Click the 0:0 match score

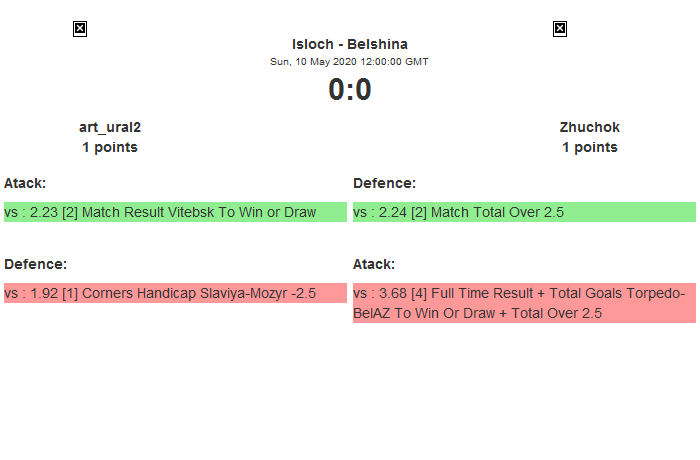coord(349,90)
